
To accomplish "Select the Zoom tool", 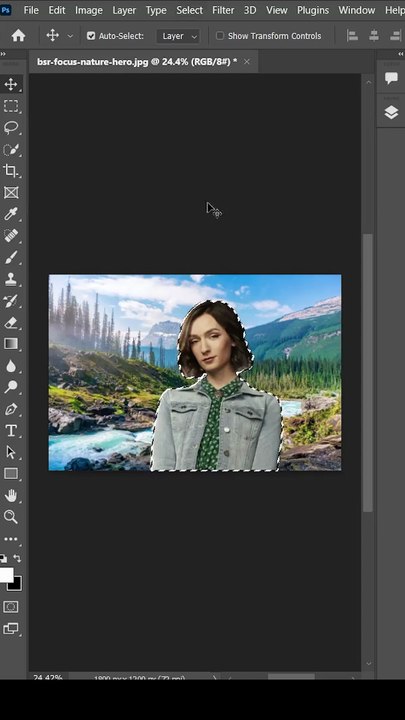I will coord(11,517).
